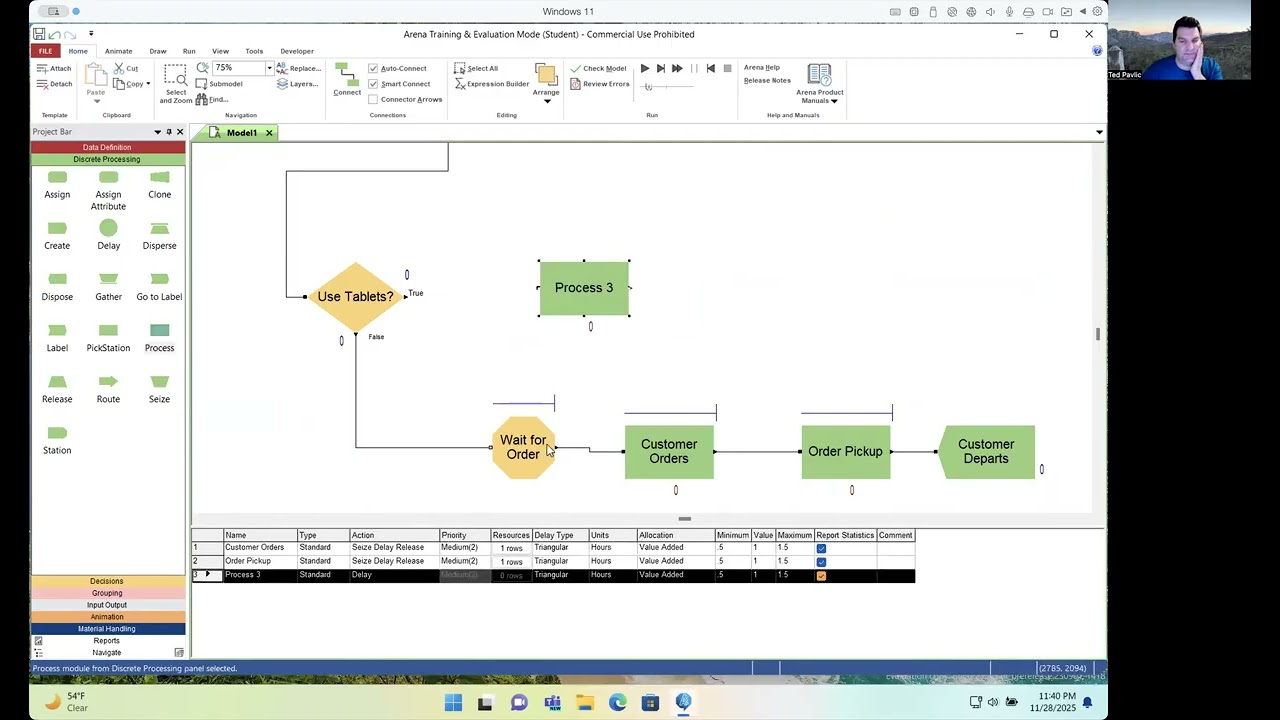Open the View ribbon tab
The image size is (1280, 720).
220,51
